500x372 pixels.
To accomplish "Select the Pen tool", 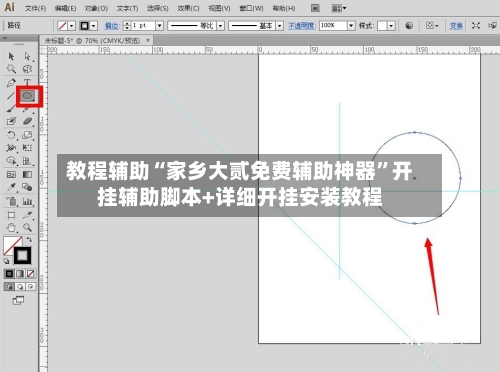I will [11, 83].
